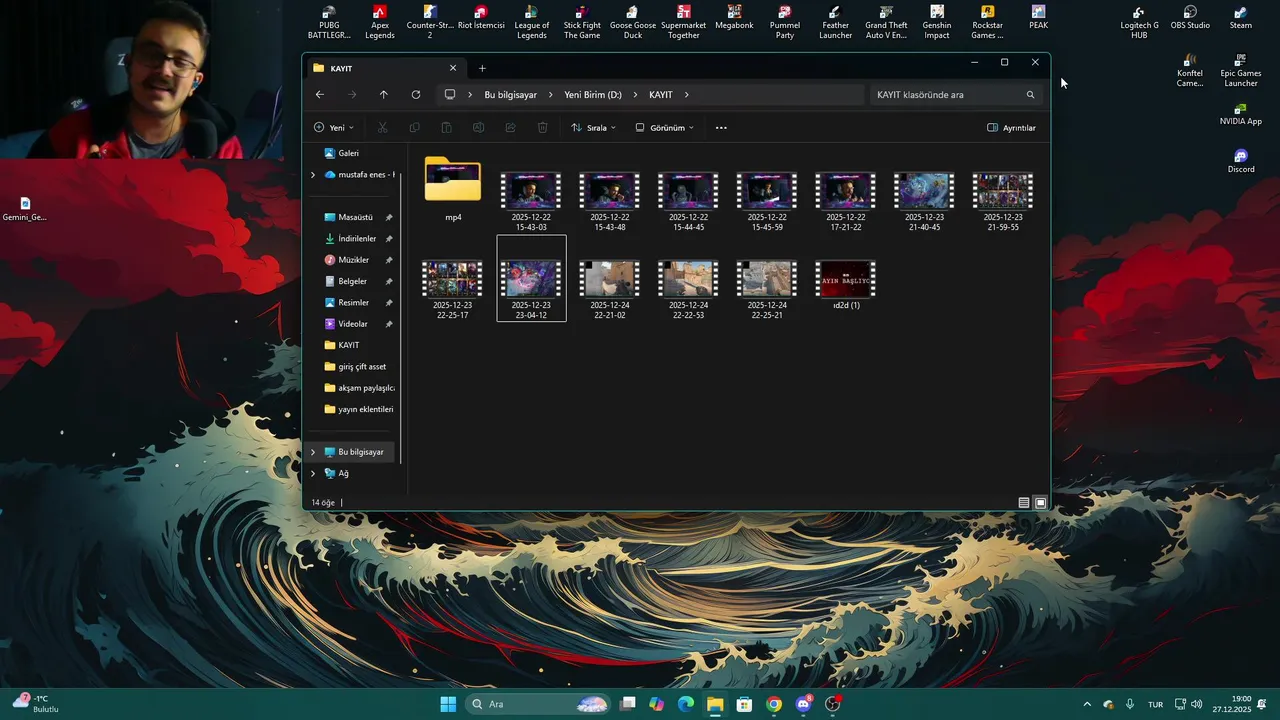
Task: Select KAYIT folder in the sidebar
Action: coord(348,345)
